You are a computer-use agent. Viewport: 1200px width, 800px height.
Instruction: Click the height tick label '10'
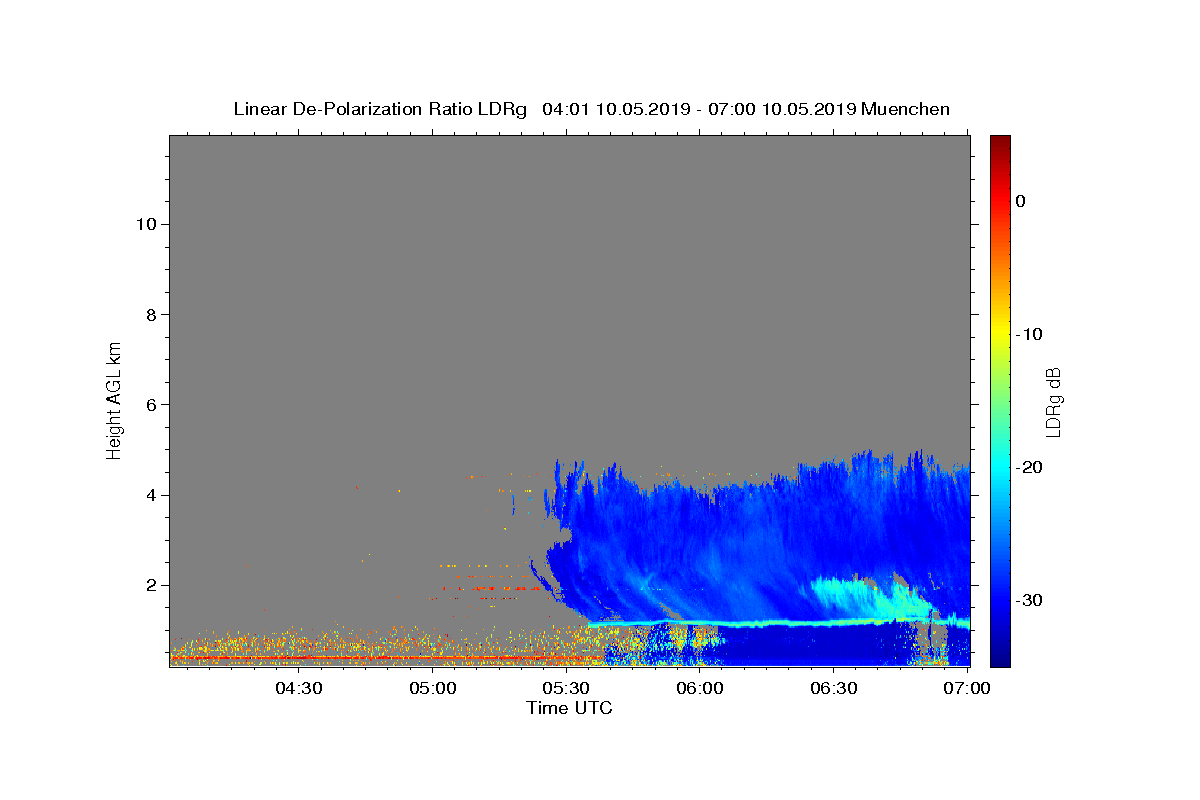(x=145, y=224)
